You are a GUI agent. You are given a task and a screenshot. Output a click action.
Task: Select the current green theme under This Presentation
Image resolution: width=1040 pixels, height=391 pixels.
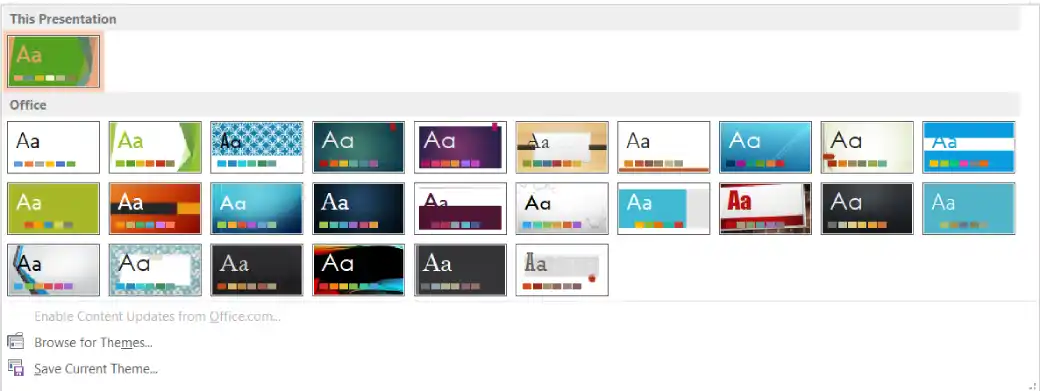tap(54, 62)
